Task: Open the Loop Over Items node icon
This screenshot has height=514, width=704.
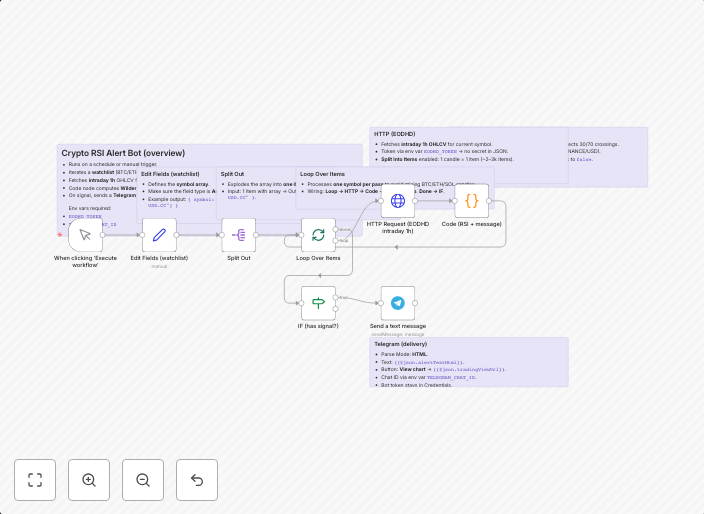Action: [318, 236]
